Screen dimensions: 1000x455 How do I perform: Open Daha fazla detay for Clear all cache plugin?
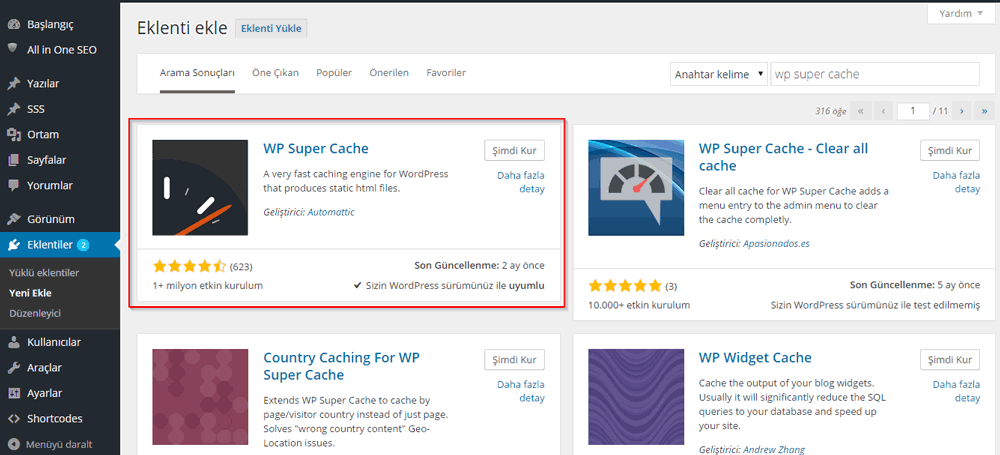click(x=957, y=182)
